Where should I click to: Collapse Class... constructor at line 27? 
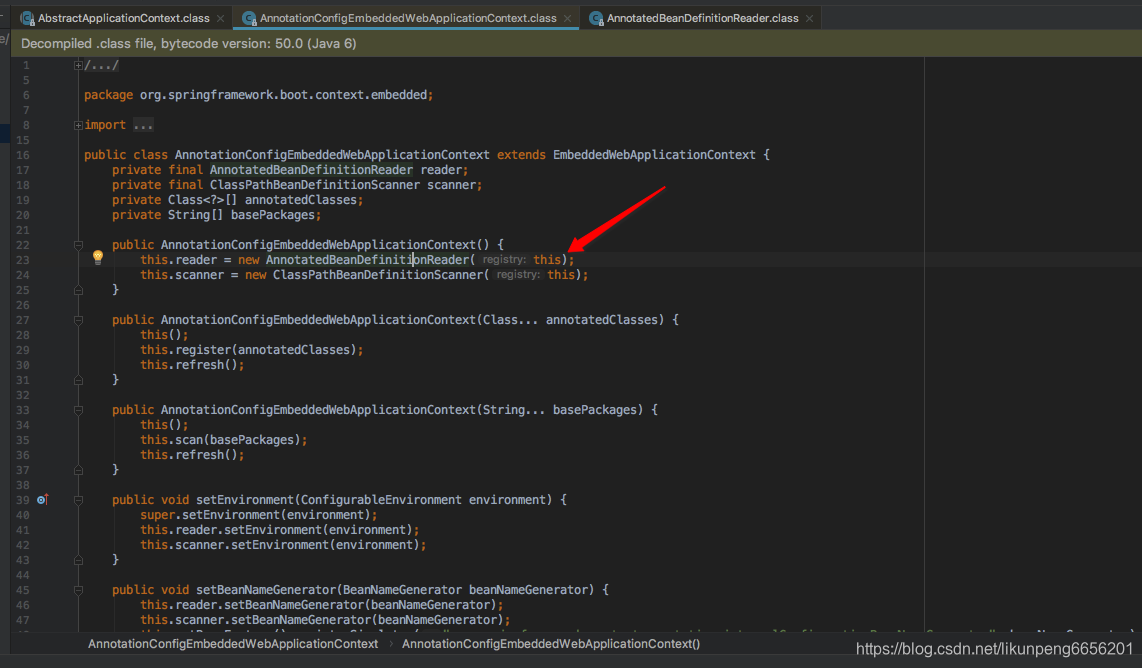(x=78, y=320)
